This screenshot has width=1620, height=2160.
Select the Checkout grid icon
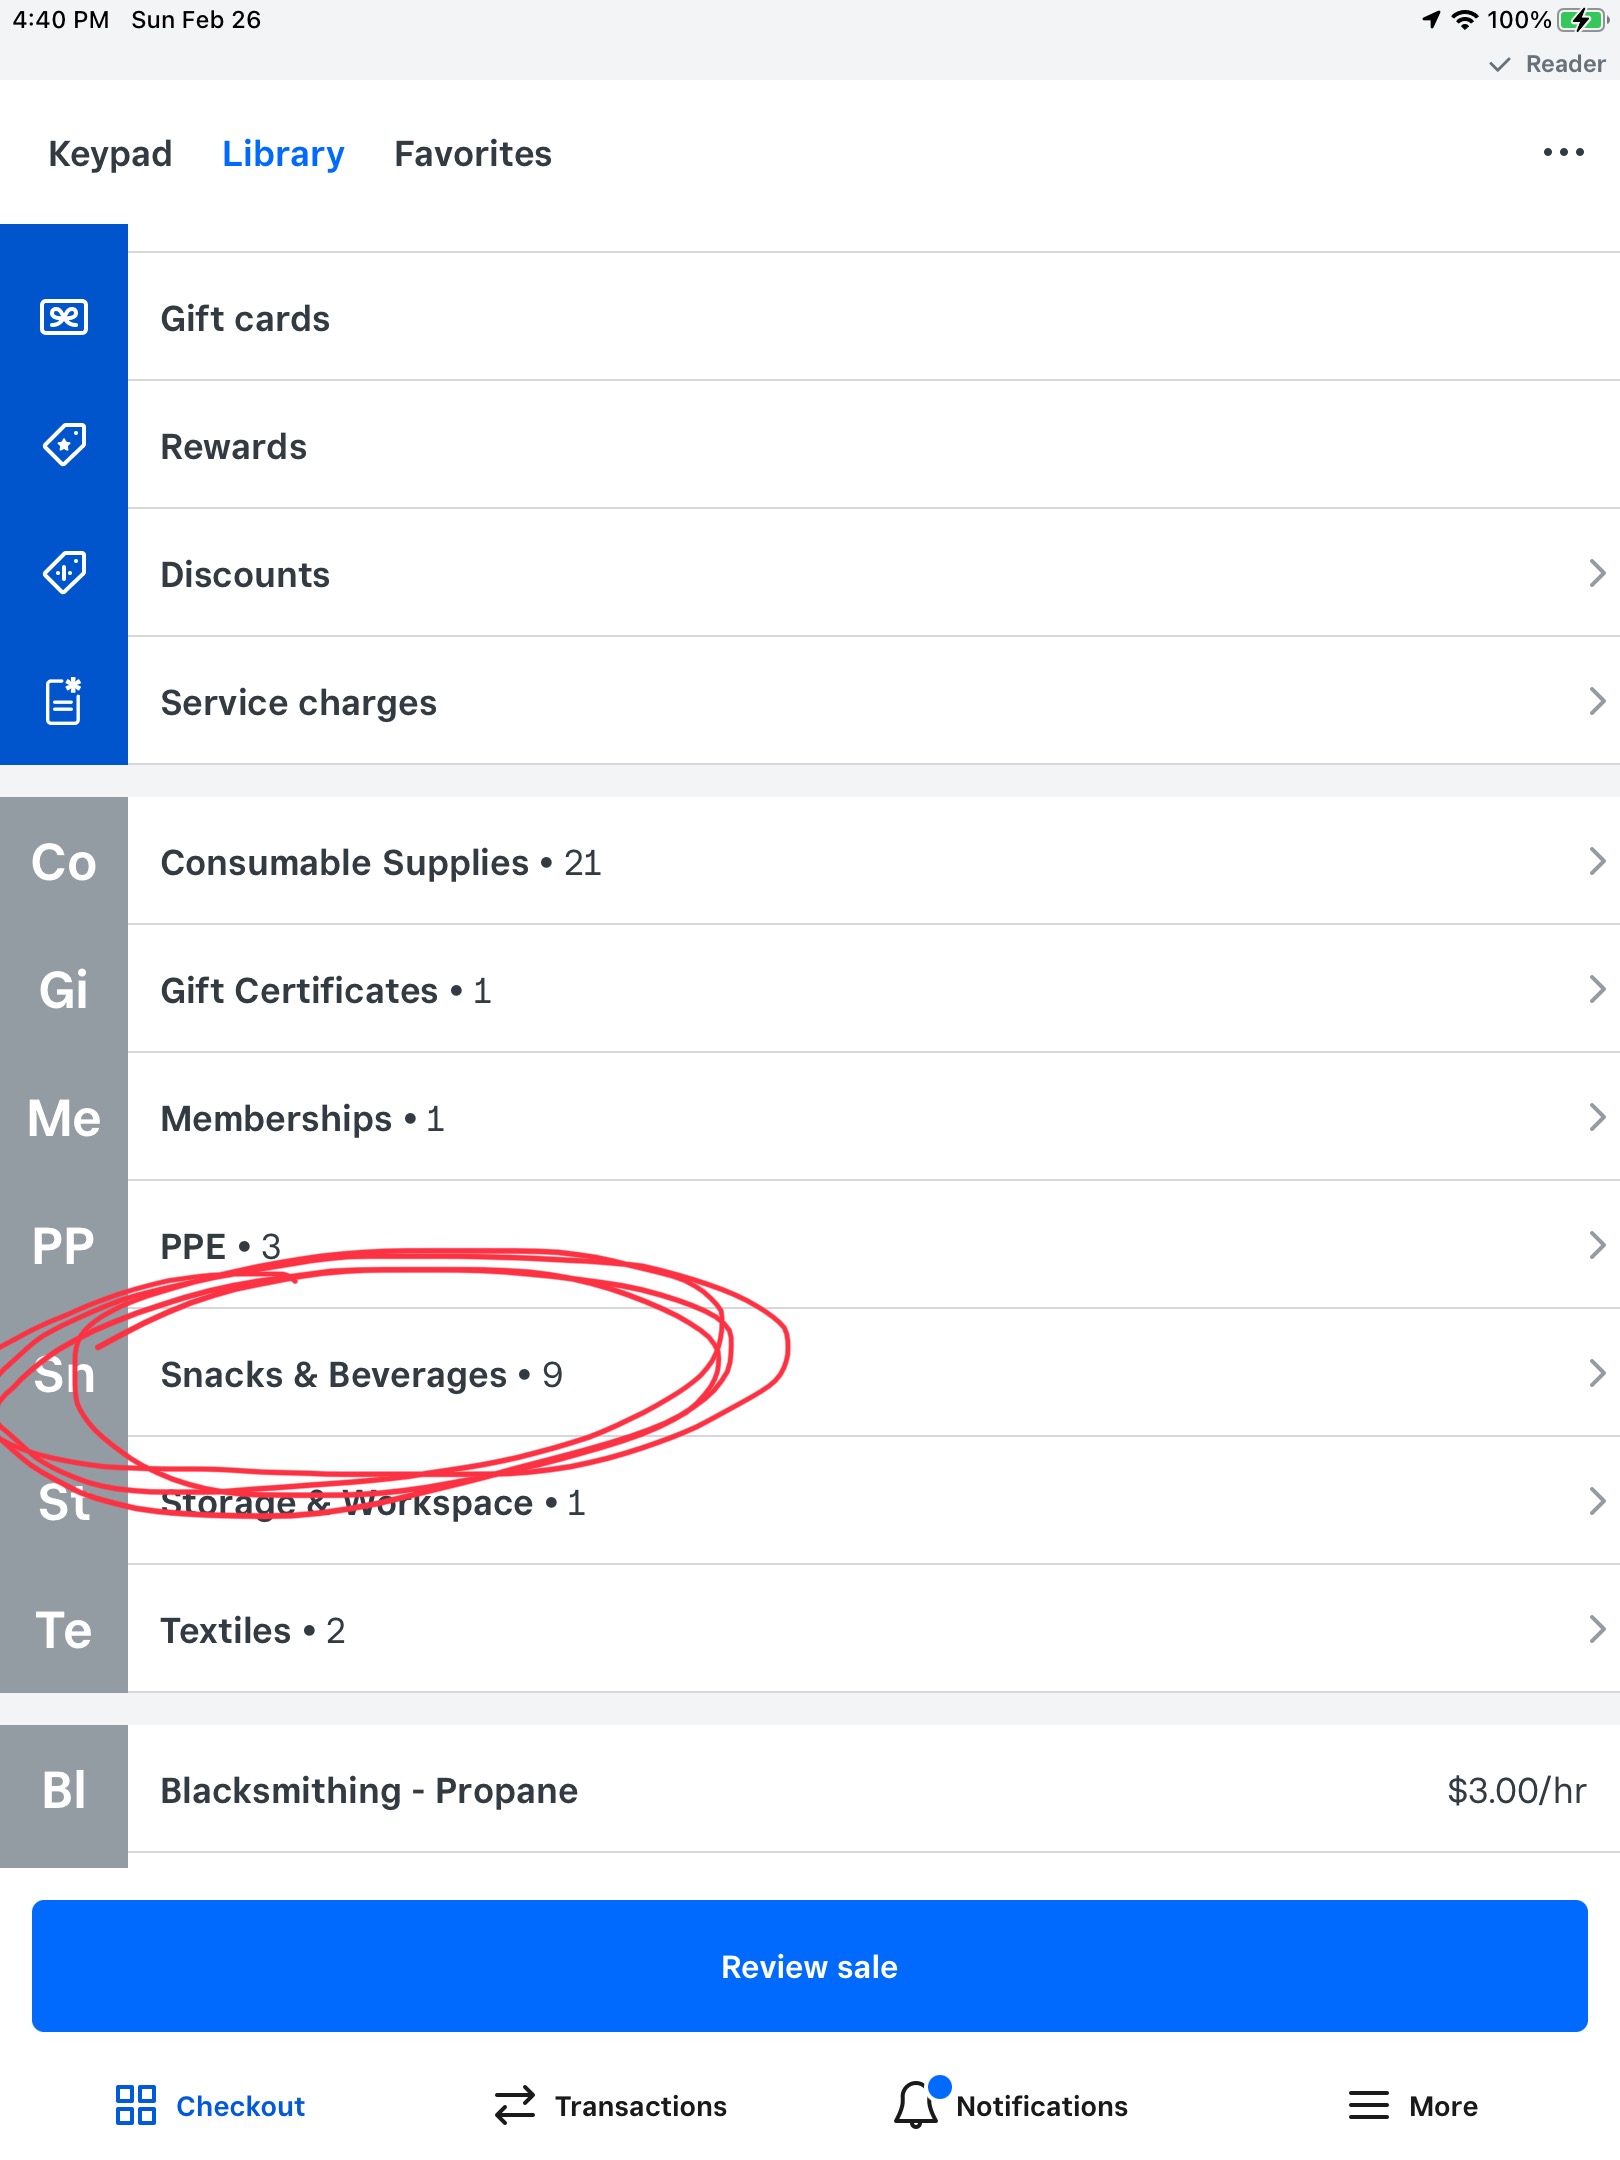[x=135, y=2105]
